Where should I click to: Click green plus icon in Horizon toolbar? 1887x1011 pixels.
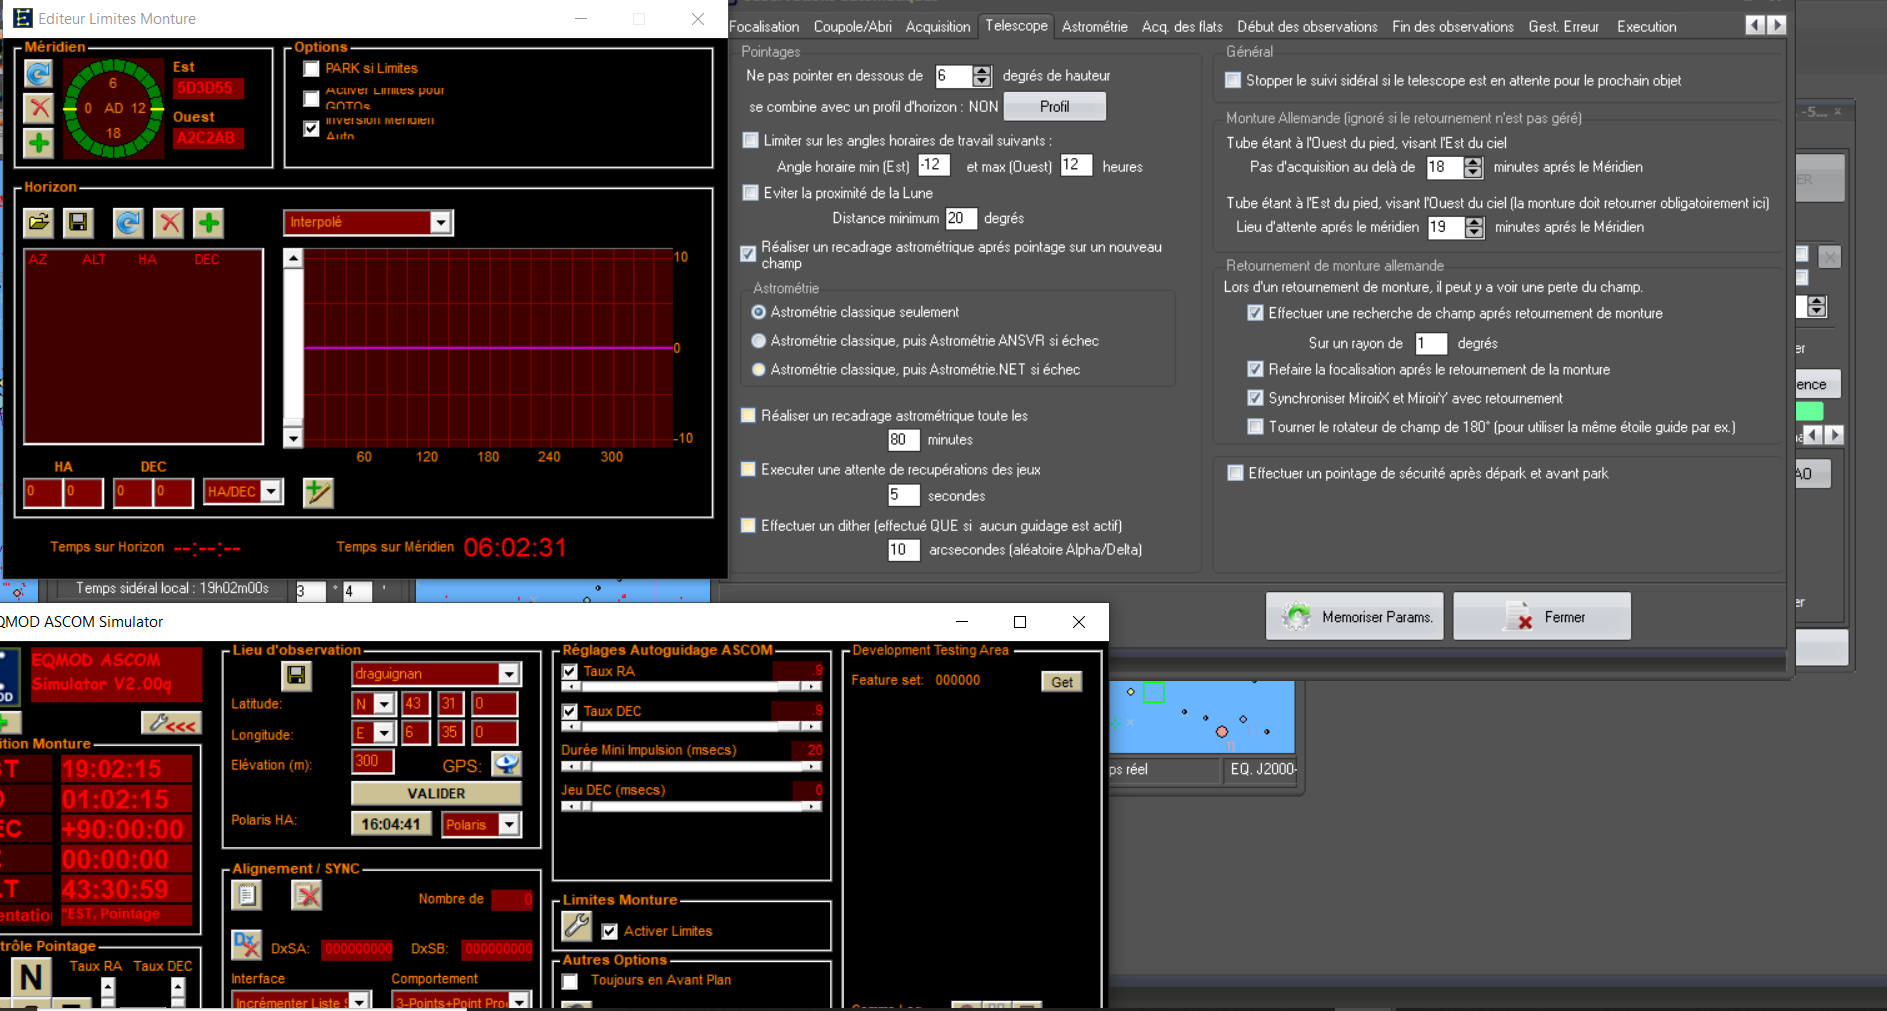click(x=208, y=222)
